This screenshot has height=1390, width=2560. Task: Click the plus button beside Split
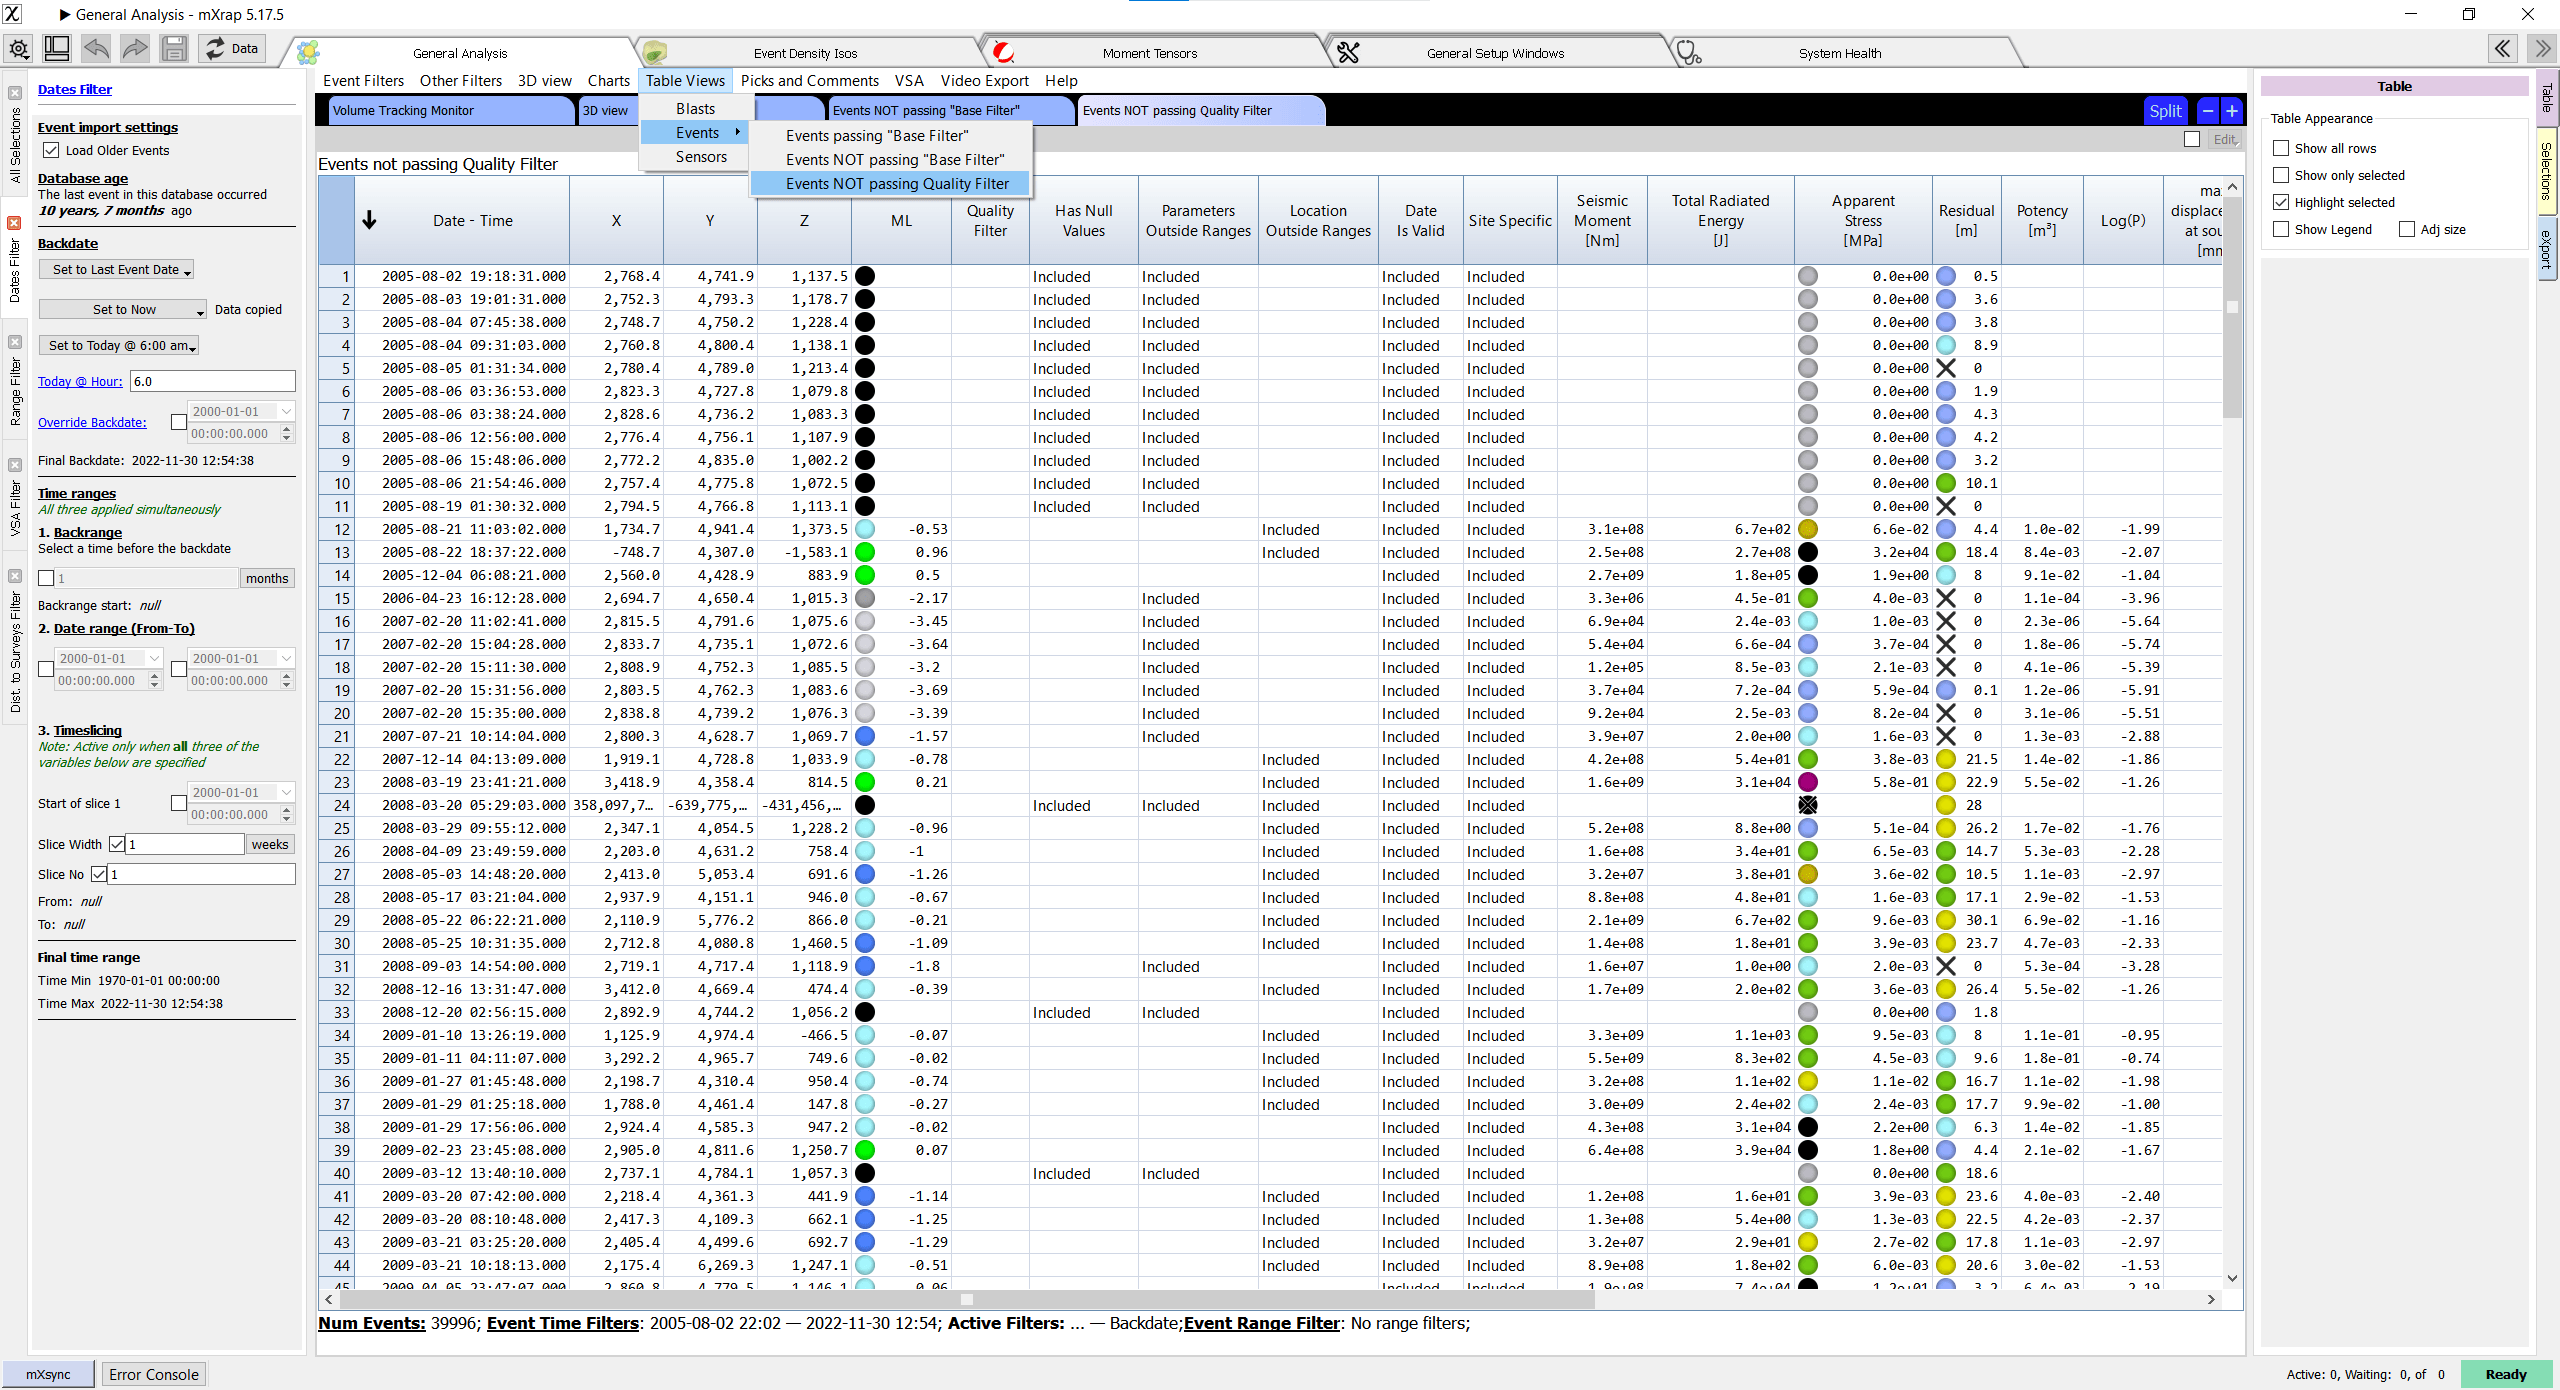tap(2232, 111)
